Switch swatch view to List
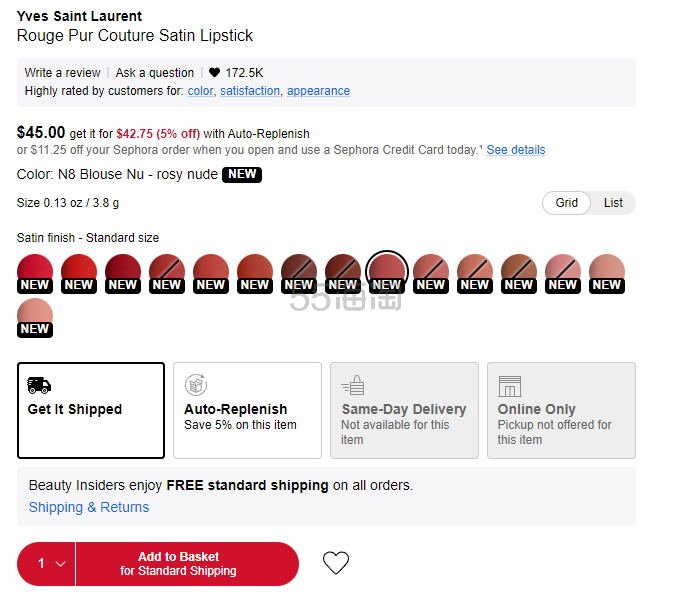The height and width of the screenshot is (592, 691). click(613, 203)
